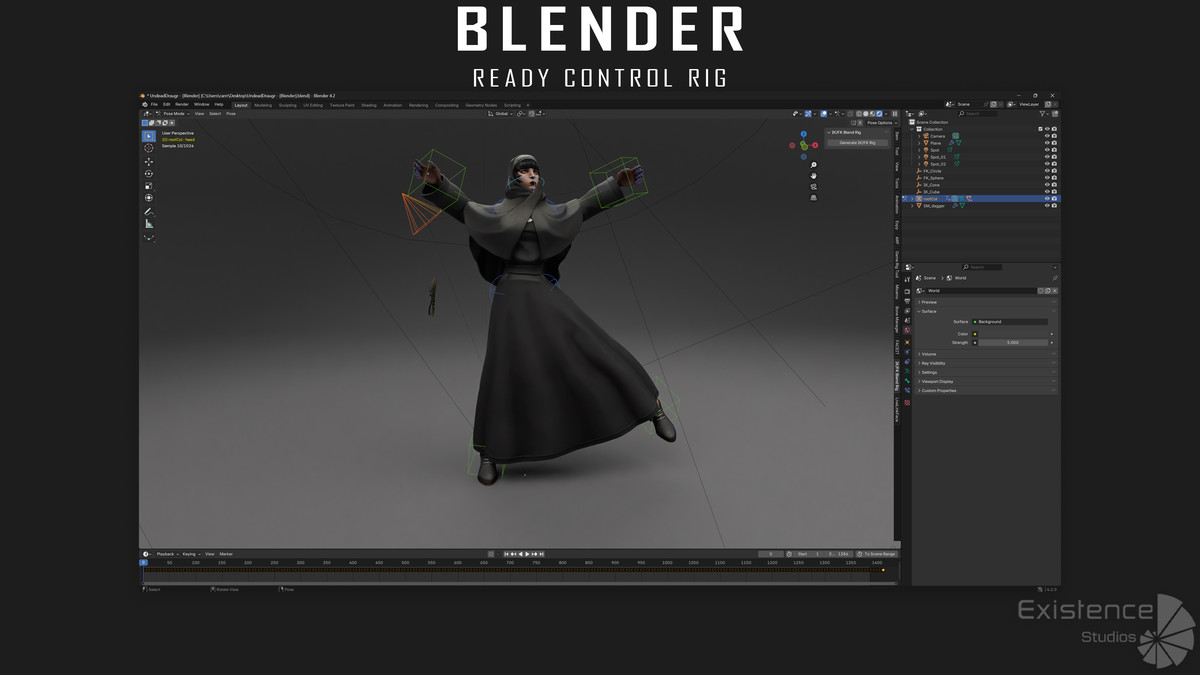Open the Output properties tab icon
Image resolution: width=1200 pixels, height=675 pixels.
click(x=907, y=301)
